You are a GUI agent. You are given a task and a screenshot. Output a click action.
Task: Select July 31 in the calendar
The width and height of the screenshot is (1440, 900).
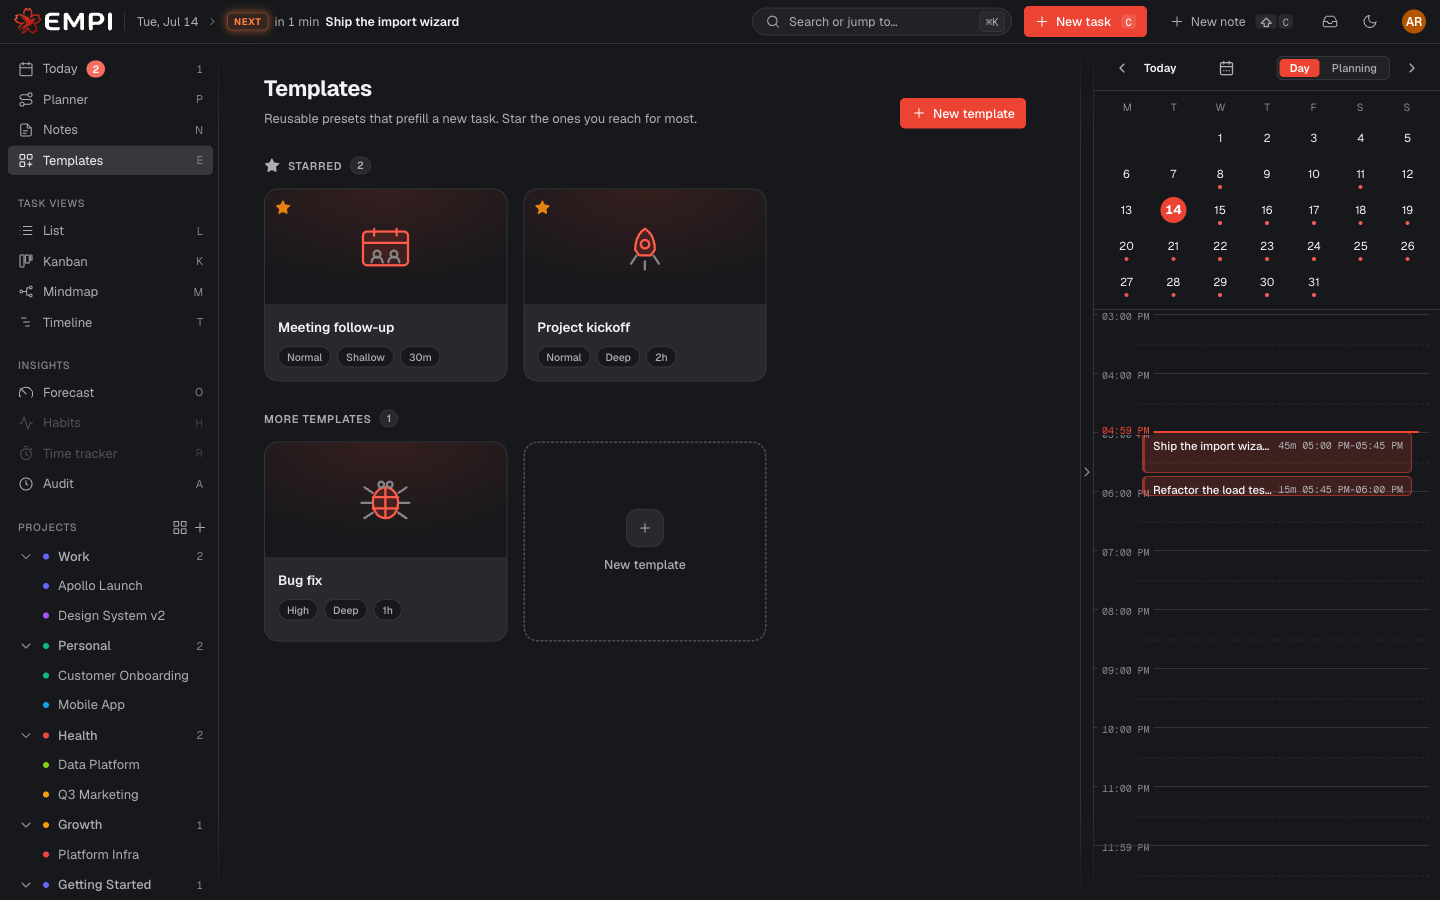tap(1313, 282)
